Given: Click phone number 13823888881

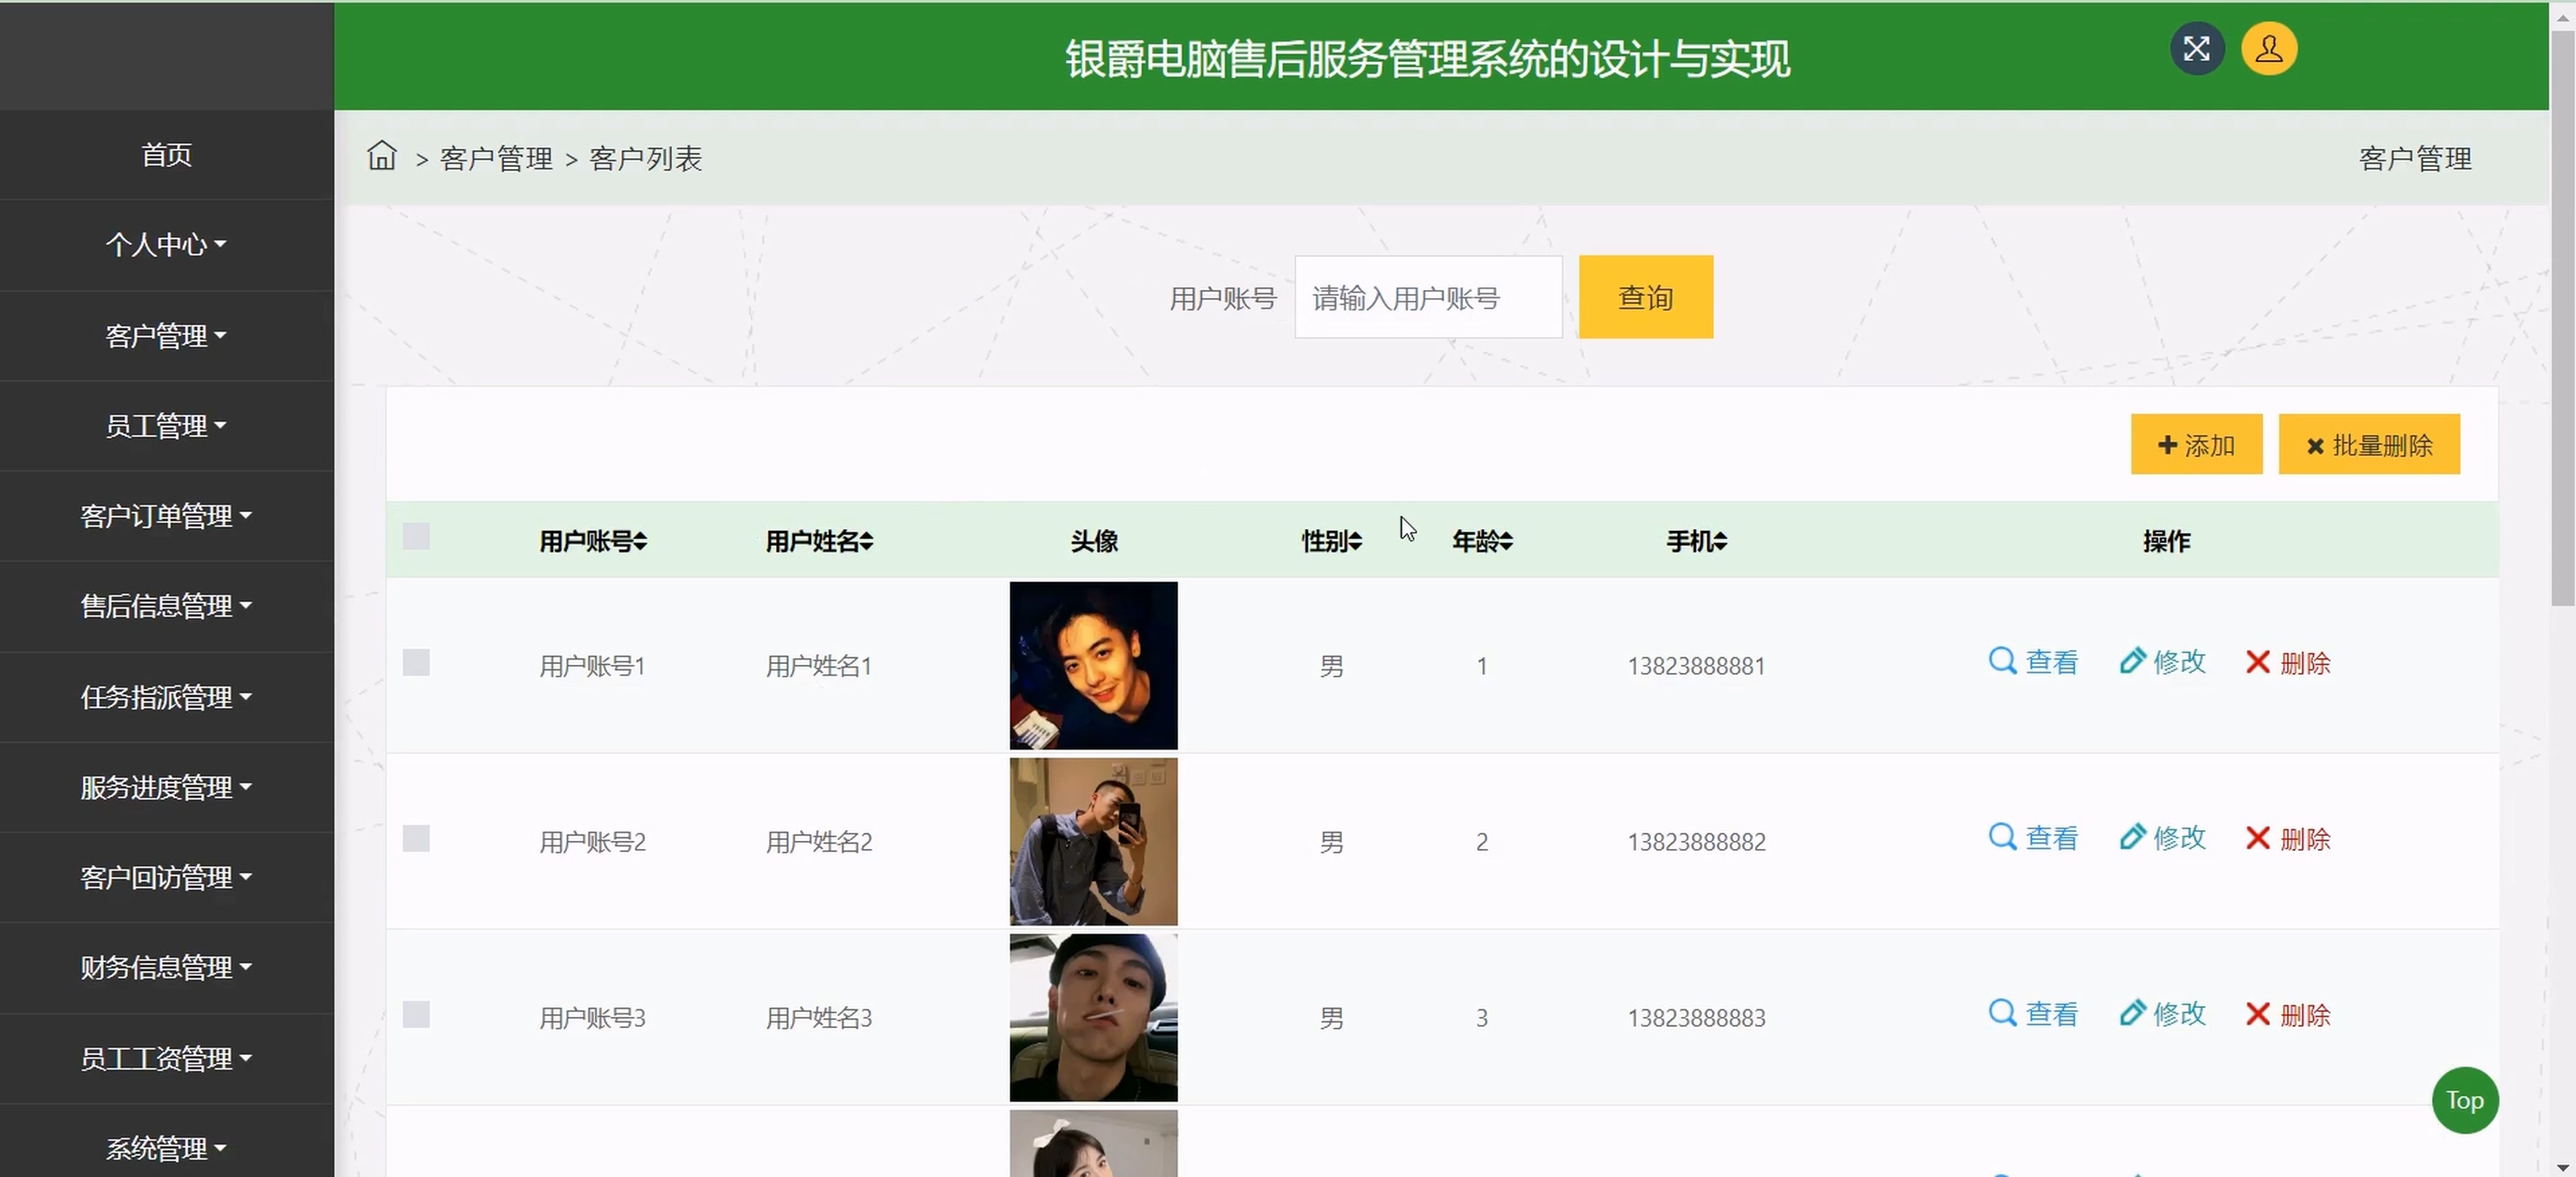Looking at the screenshot, I should [1696, 666].
